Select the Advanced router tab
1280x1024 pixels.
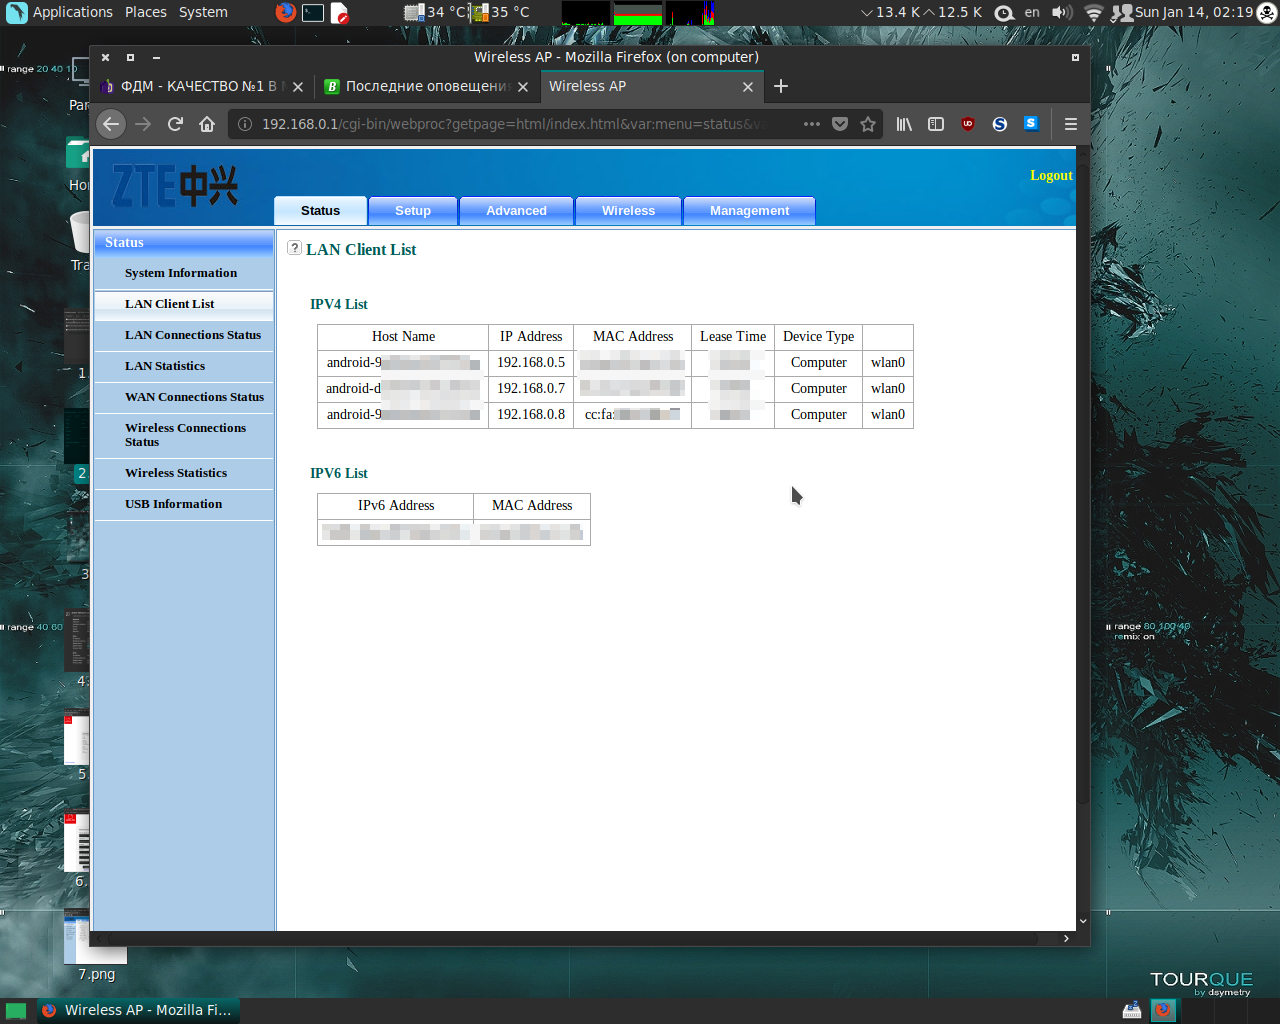tap(516, 211)
